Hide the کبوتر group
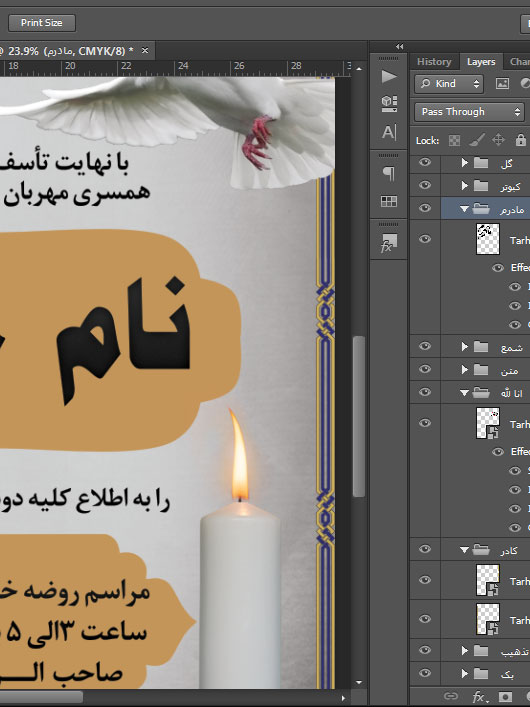530x707 pixels. tap(424, 185)
